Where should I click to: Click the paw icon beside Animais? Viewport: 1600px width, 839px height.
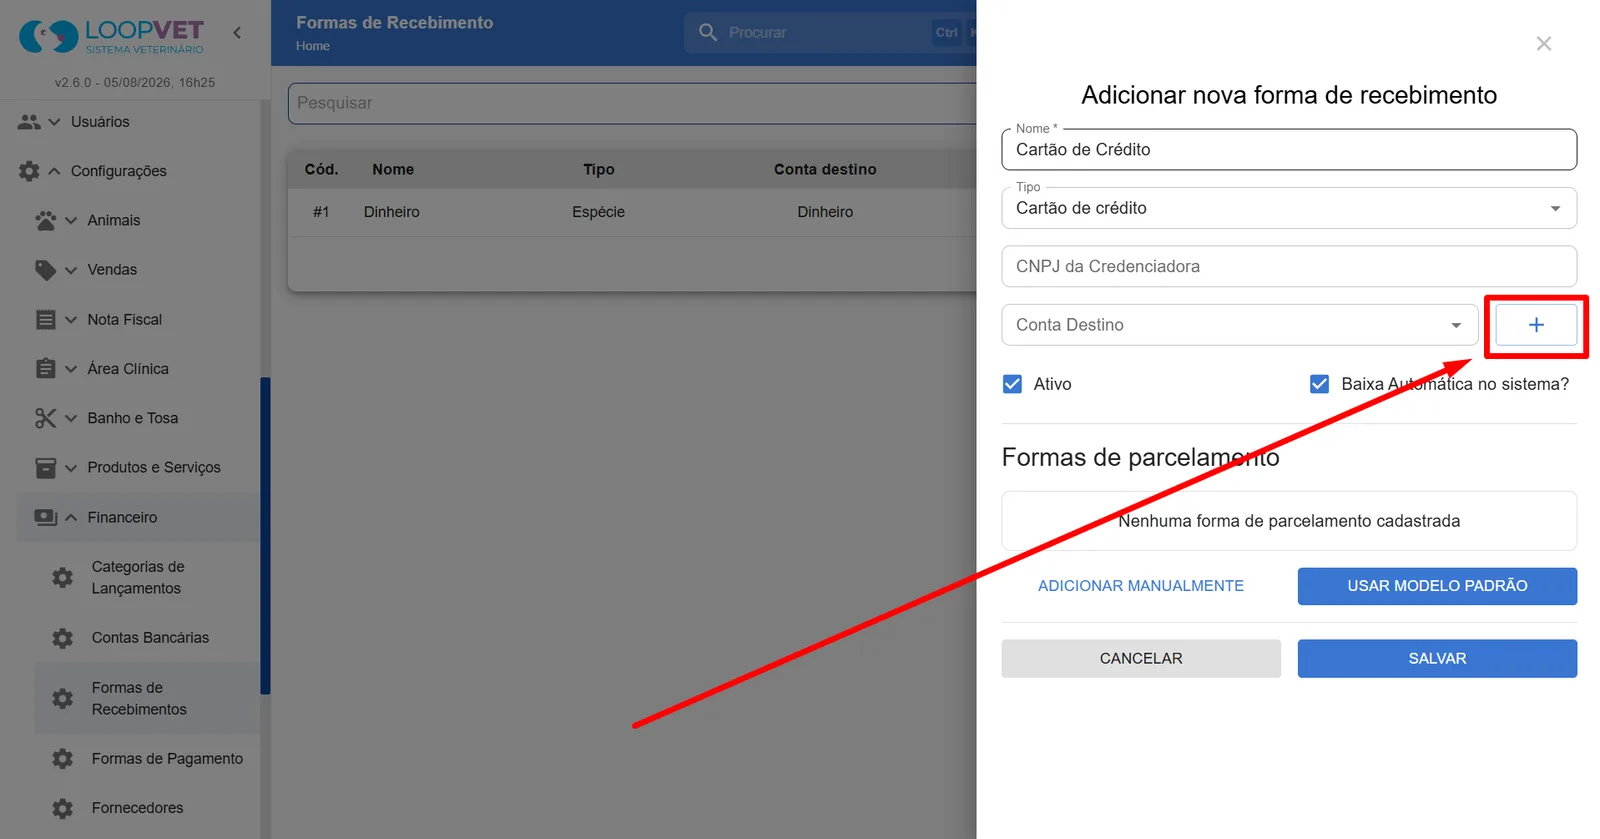45,221
